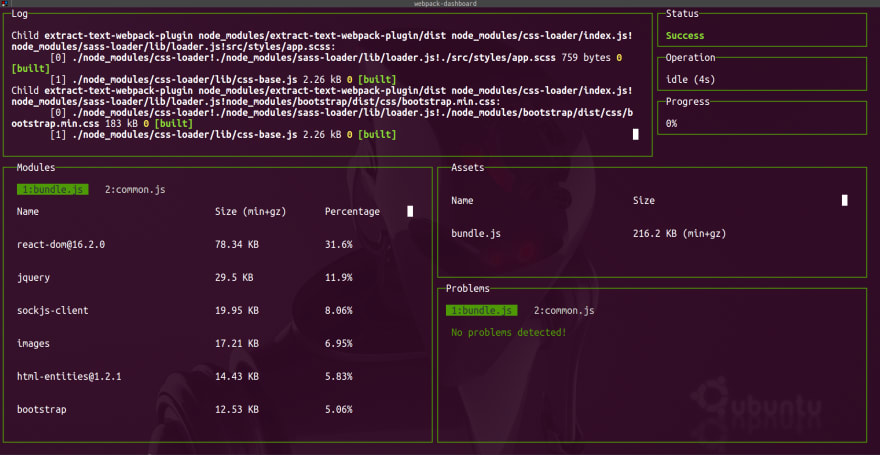Click the 183 kB value in the Log
This screenshot has width=880, height=455.
[x=121, y=123]
